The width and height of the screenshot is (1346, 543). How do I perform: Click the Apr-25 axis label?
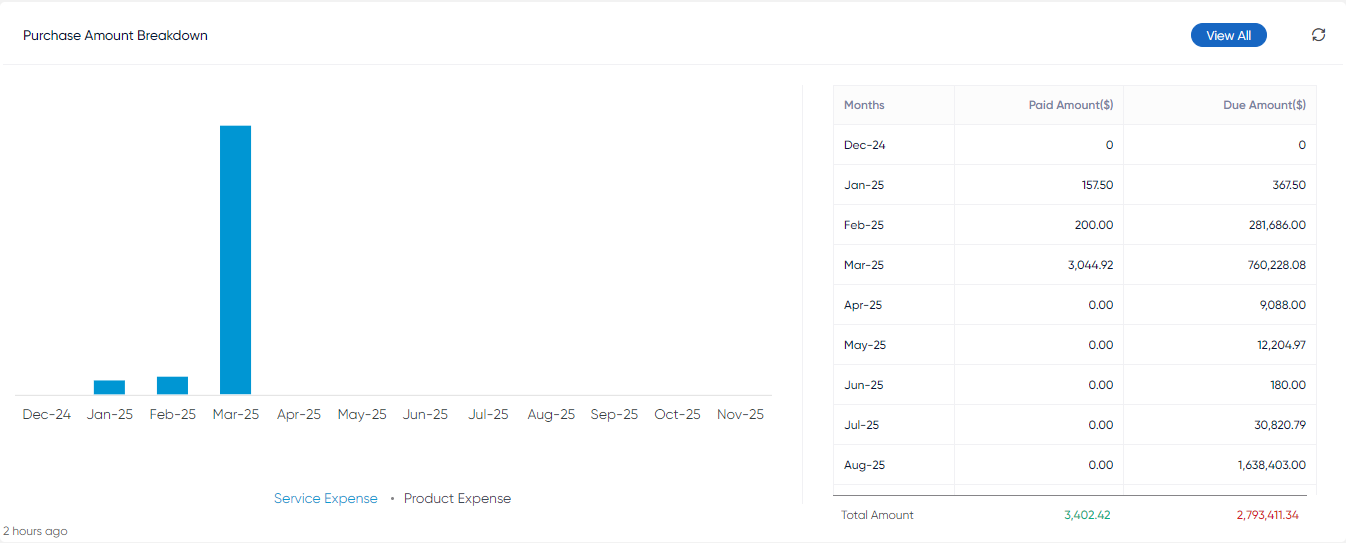[x=299, y=414]
